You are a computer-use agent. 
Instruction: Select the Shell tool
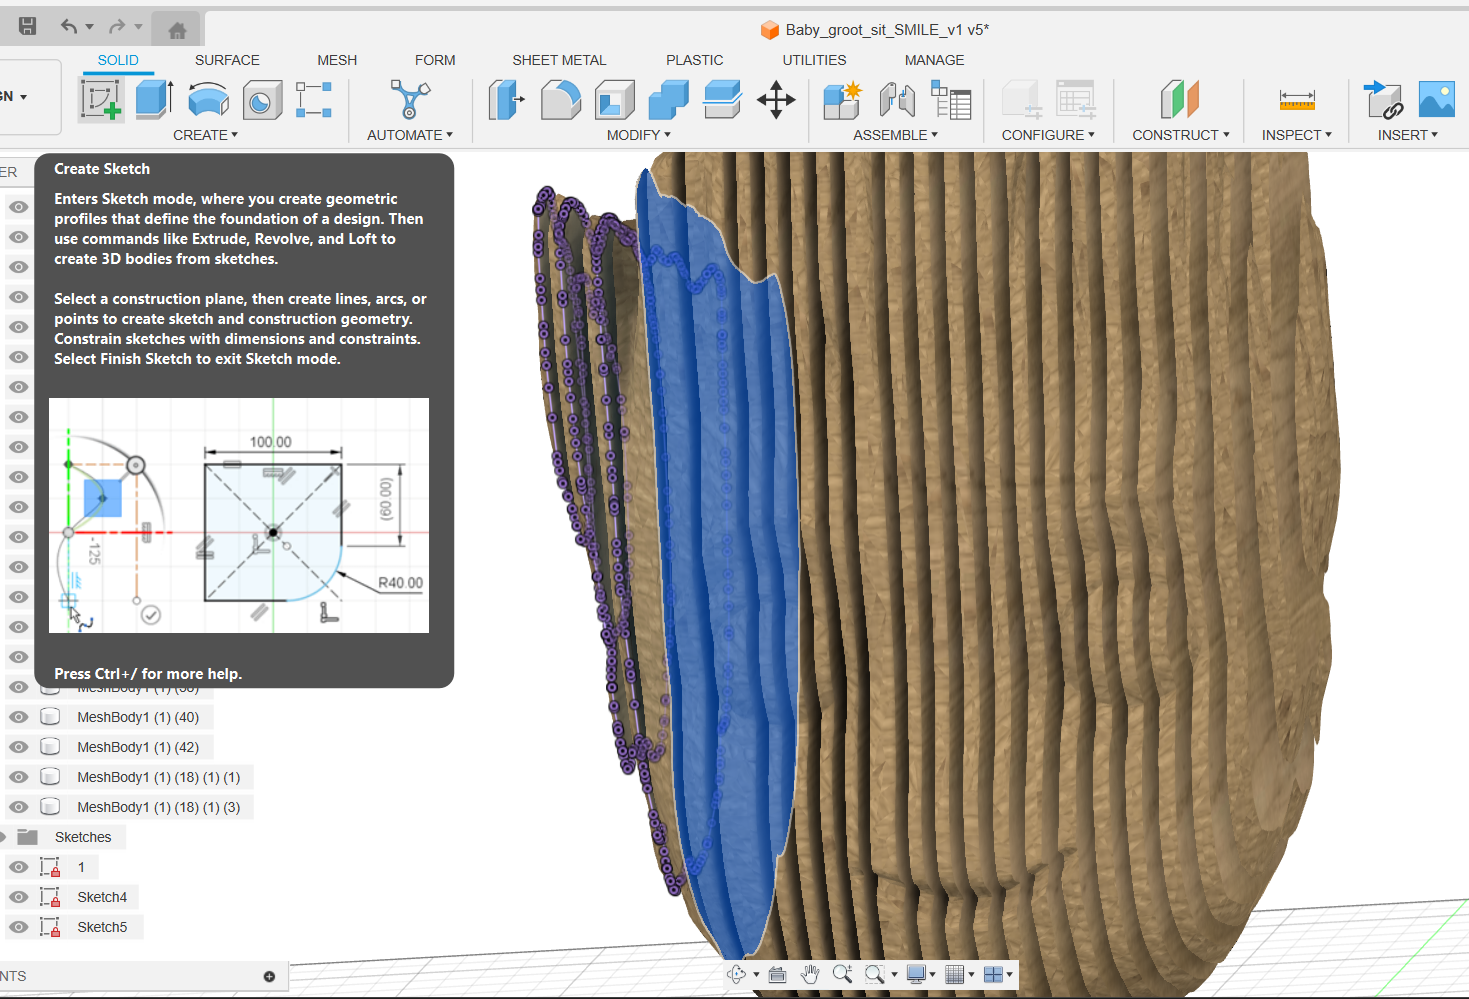tap(614, 100)
